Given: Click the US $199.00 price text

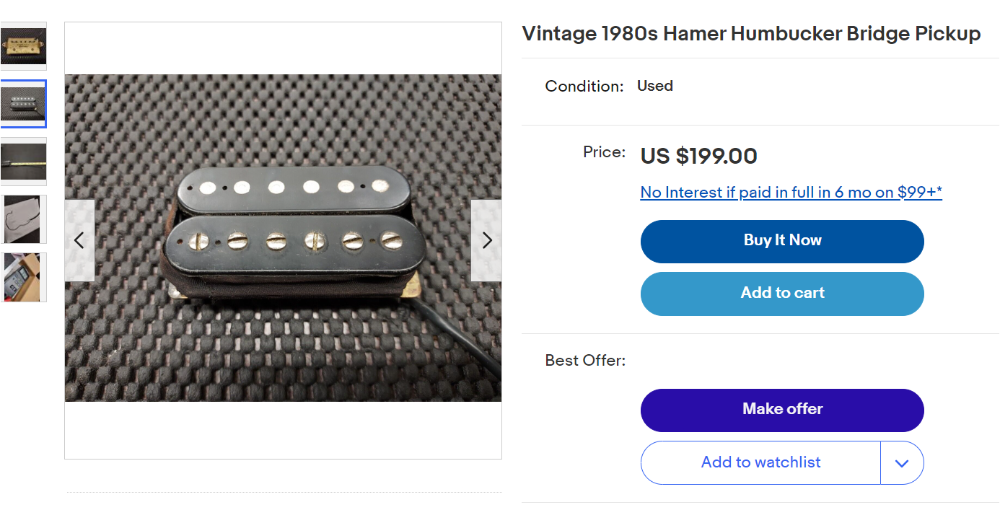Looking at the screenshot, I should click(x=698, y=156).
